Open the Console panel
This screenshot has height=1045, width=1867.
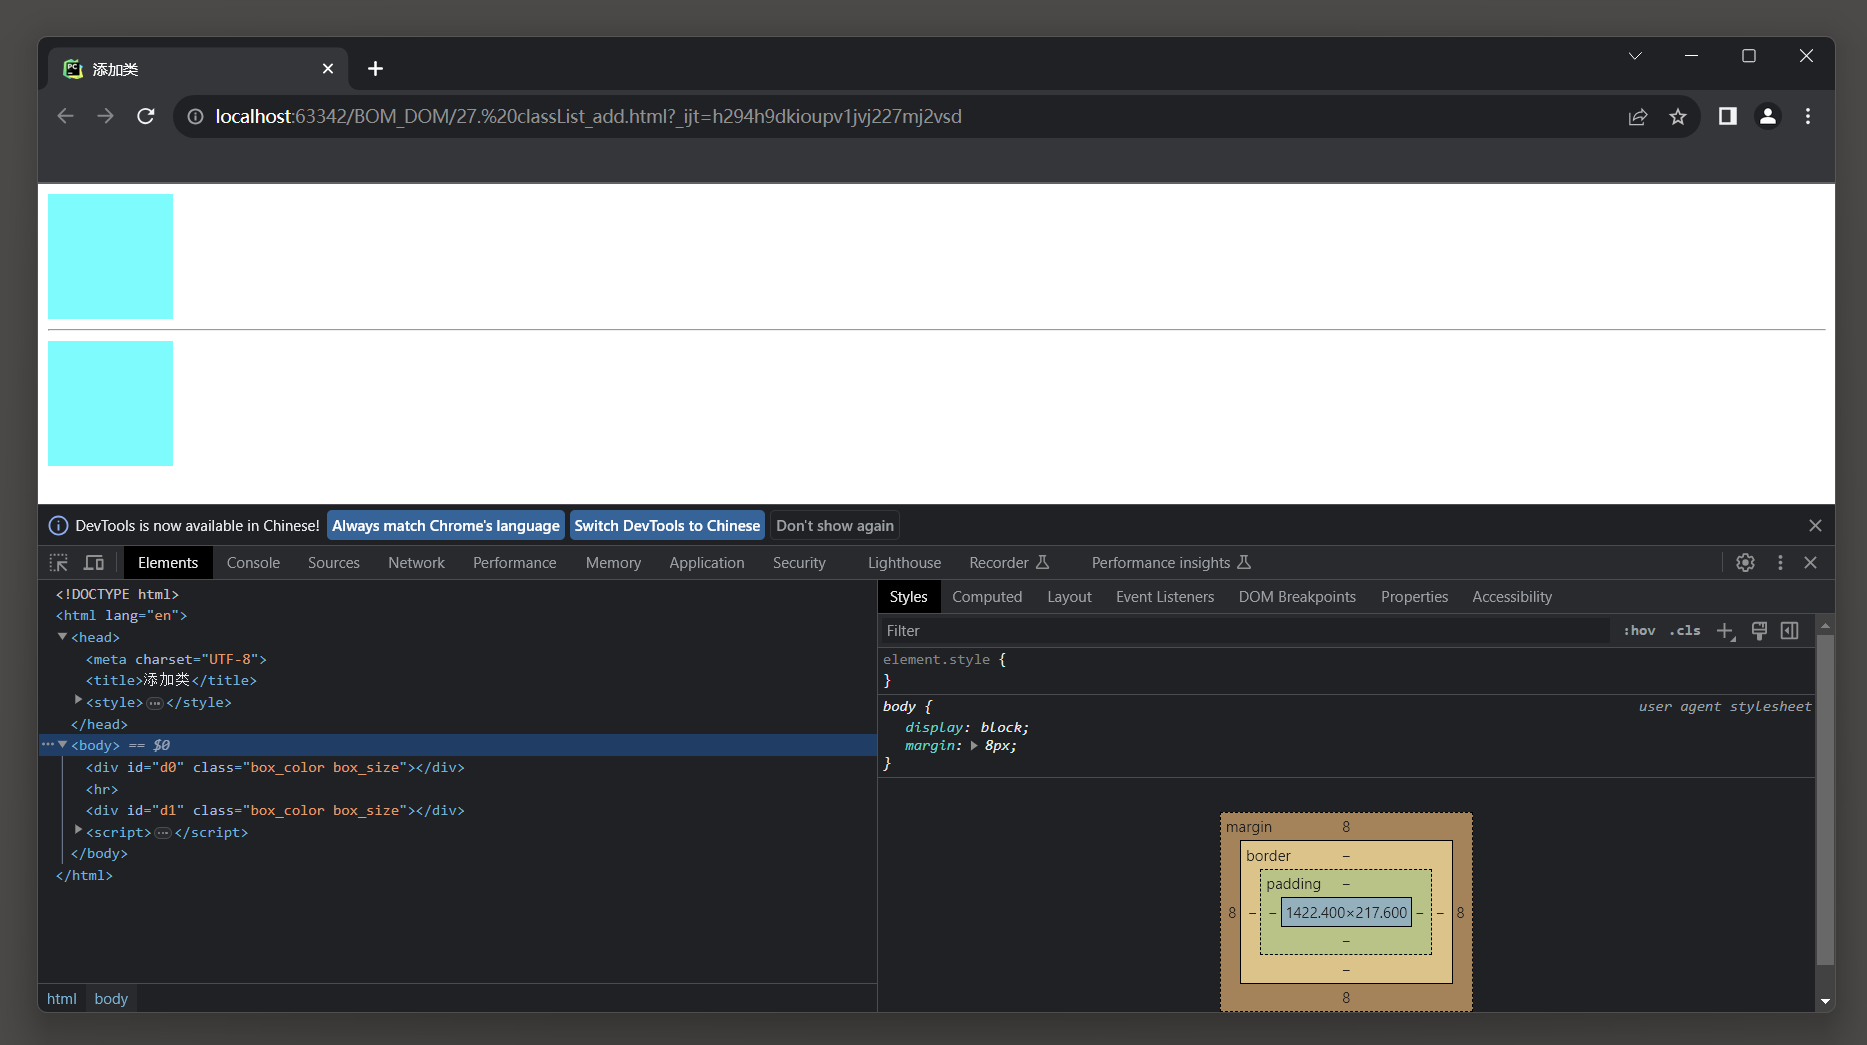click(x=253, y=563)
